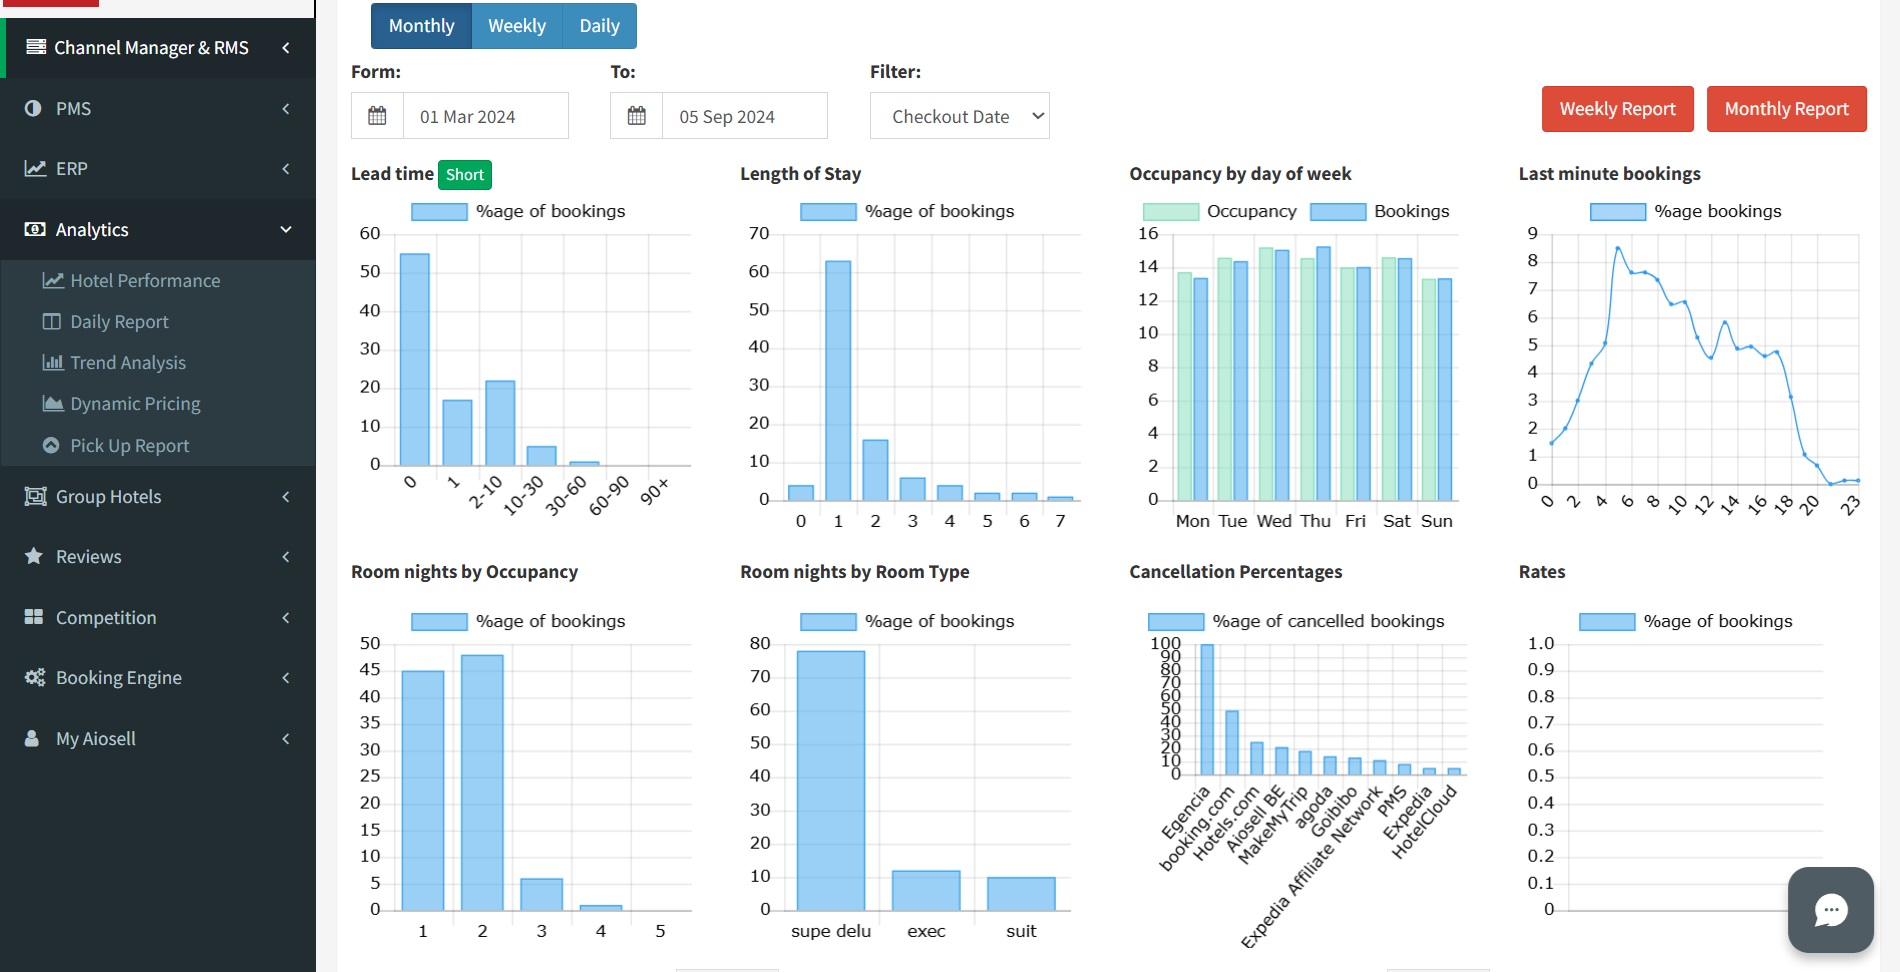The width and height of the screenshot is (1900, 972).
Task: Click the supe delu bar in Room Type chart
Action: click(831, 780)
